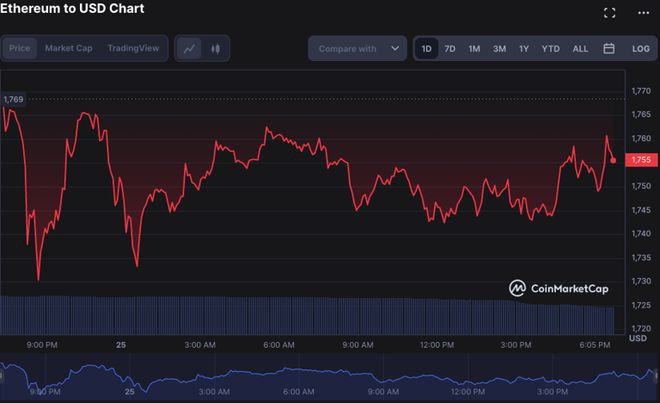Enter fullscreen chart mode
Image resolution: width=660 pixels, height=403 pixels.
coord(609,13)
